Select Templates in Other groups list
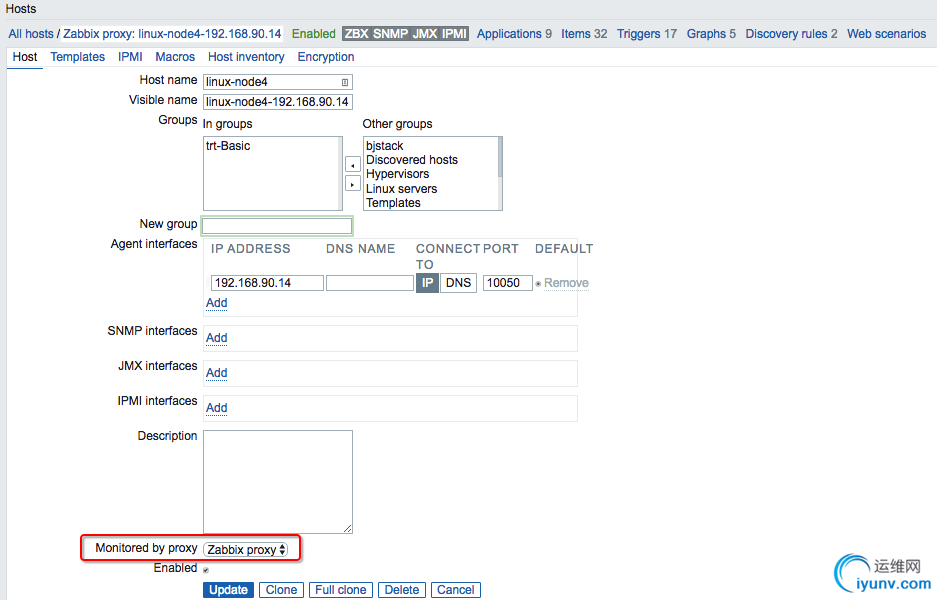Viewport: 937px width, 600px height. (393, 203)
